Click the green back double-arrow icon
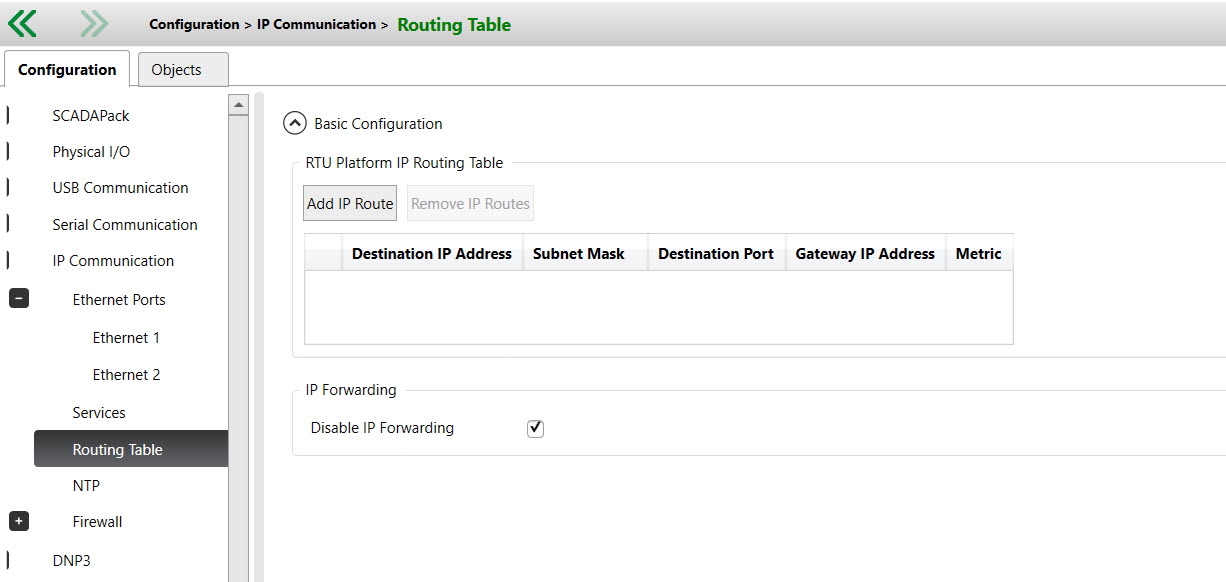This screenshot has width=1226, height=582. (22, 23)
